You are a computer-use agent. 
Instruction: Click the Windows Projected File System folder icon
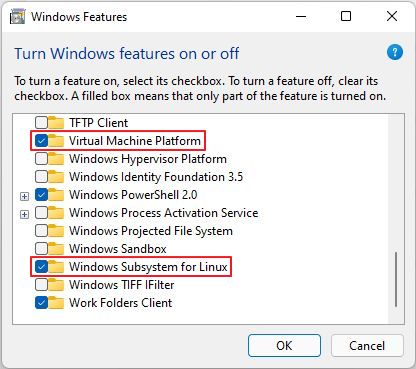(56, 231)
